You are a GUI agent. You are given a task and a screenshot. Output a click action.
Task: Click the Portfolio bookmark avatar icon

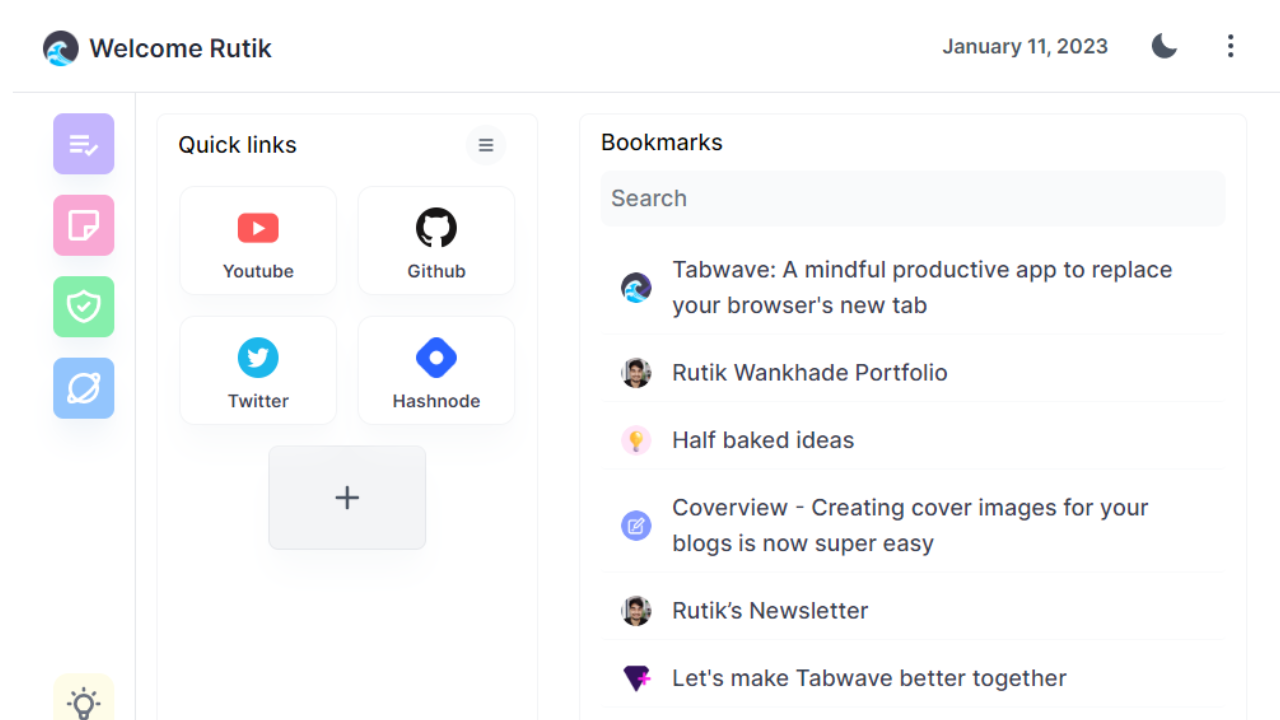[636, 373]
